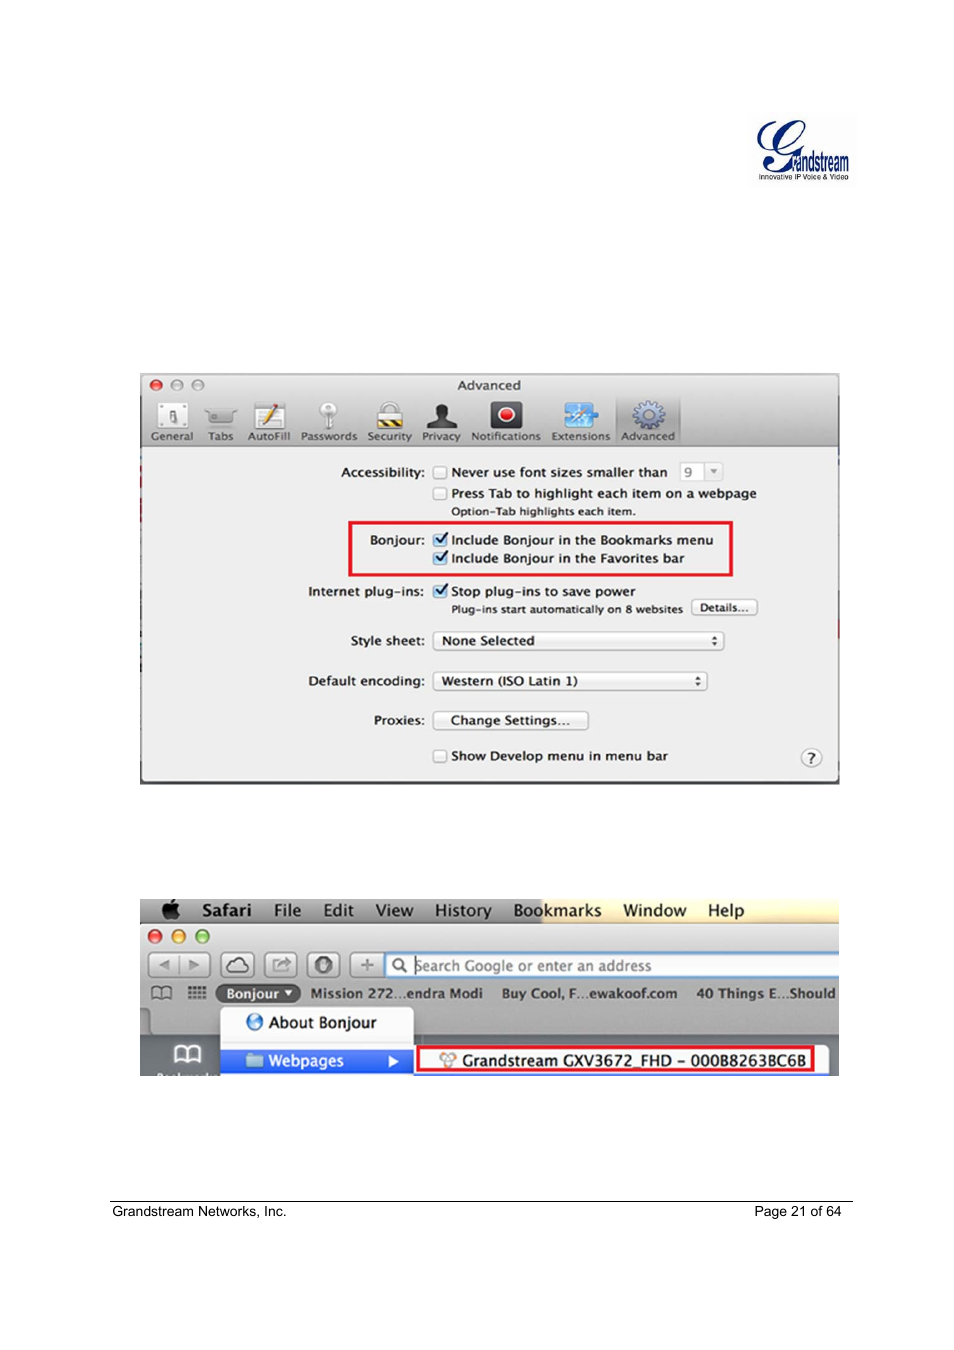
Task: Open the File menu
Action: [x=288, y=910]
